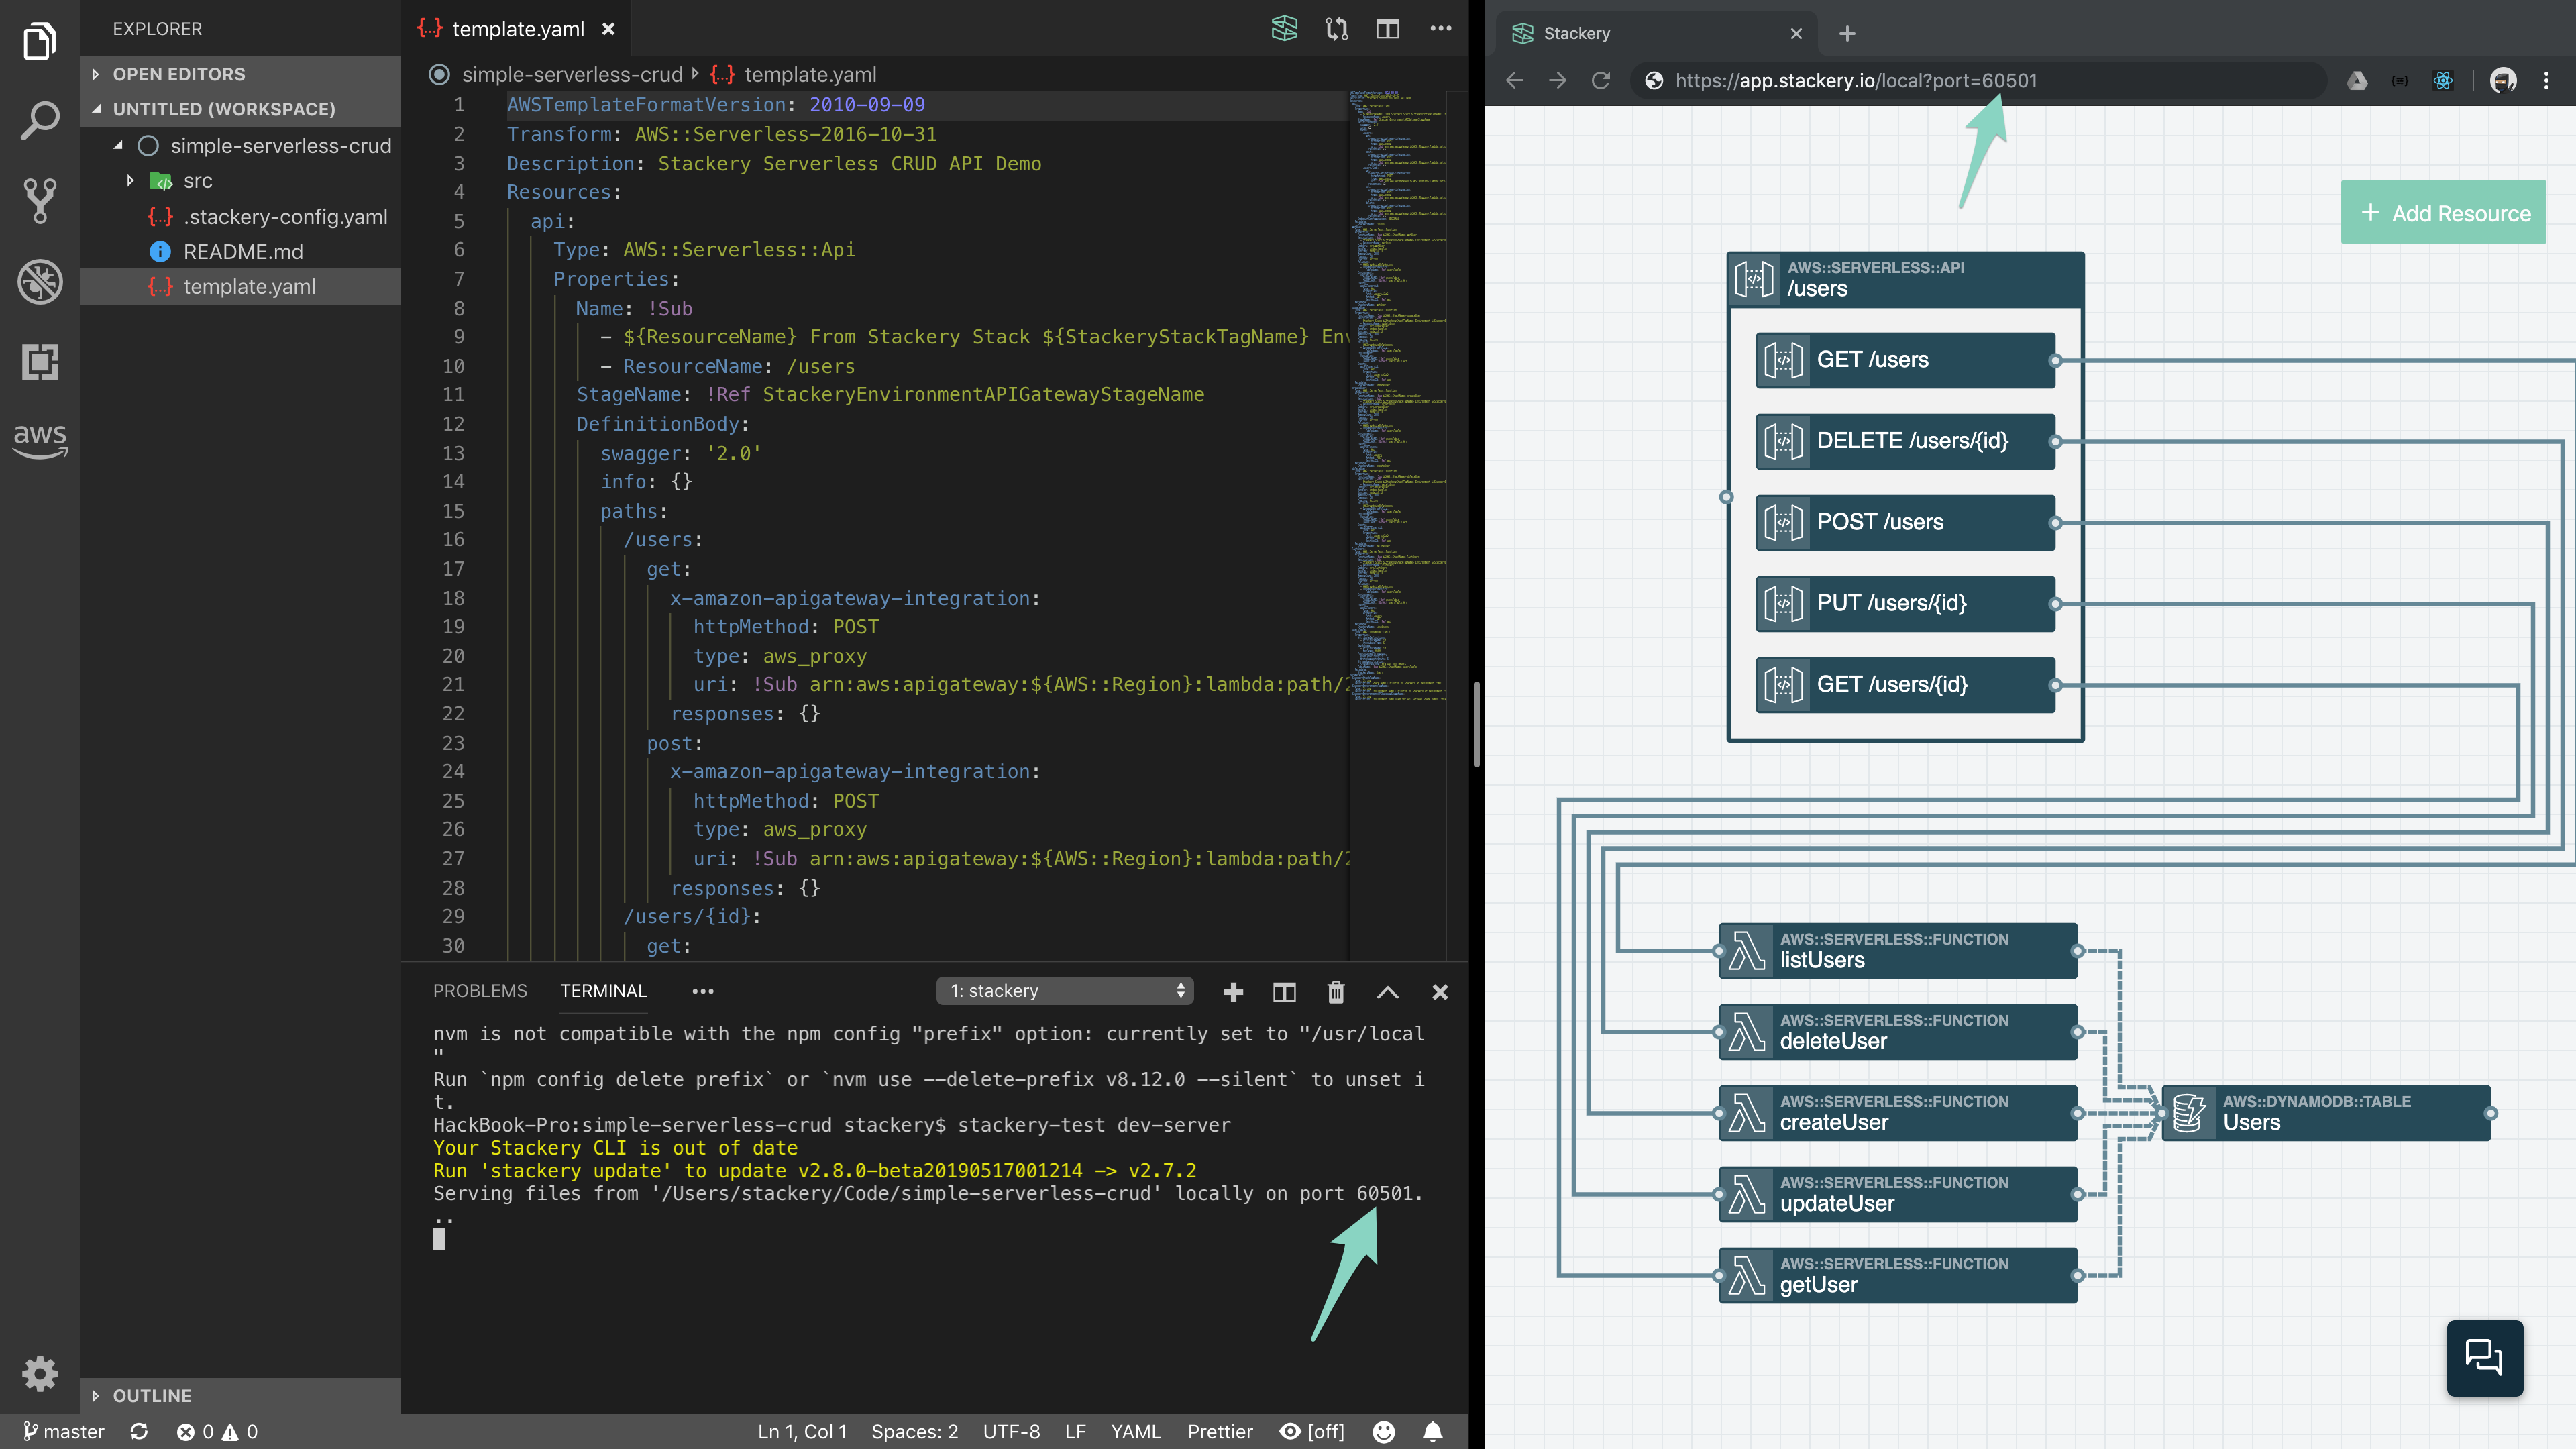Open terminal selector dropdown '1: stackery'
The width and height of the screenshot is (2576, 1449).
1065,990
